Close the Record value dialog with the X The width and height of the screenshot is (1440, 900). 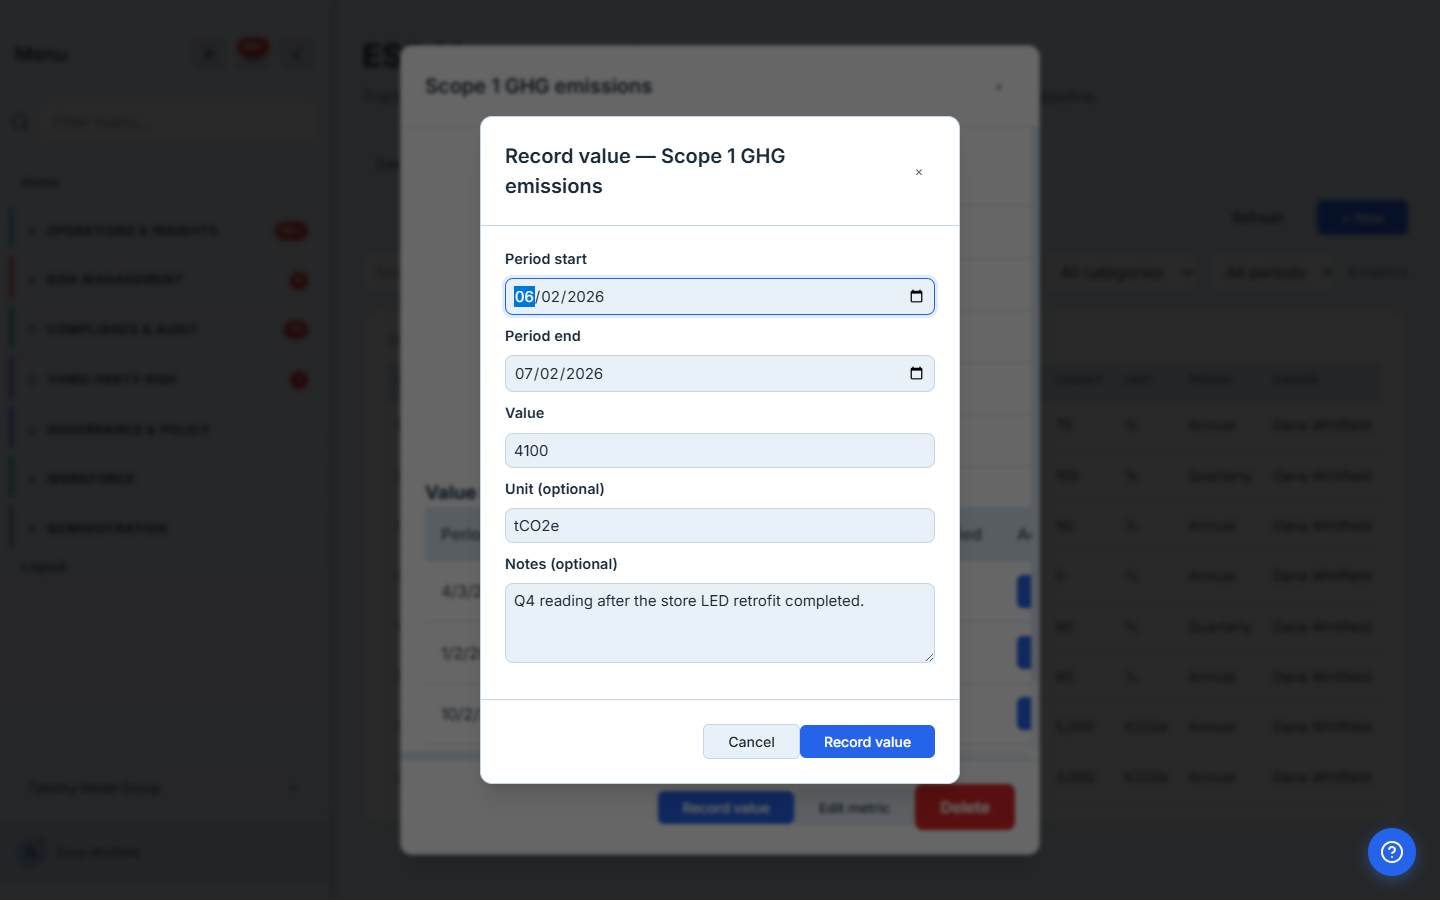(918, 172)
